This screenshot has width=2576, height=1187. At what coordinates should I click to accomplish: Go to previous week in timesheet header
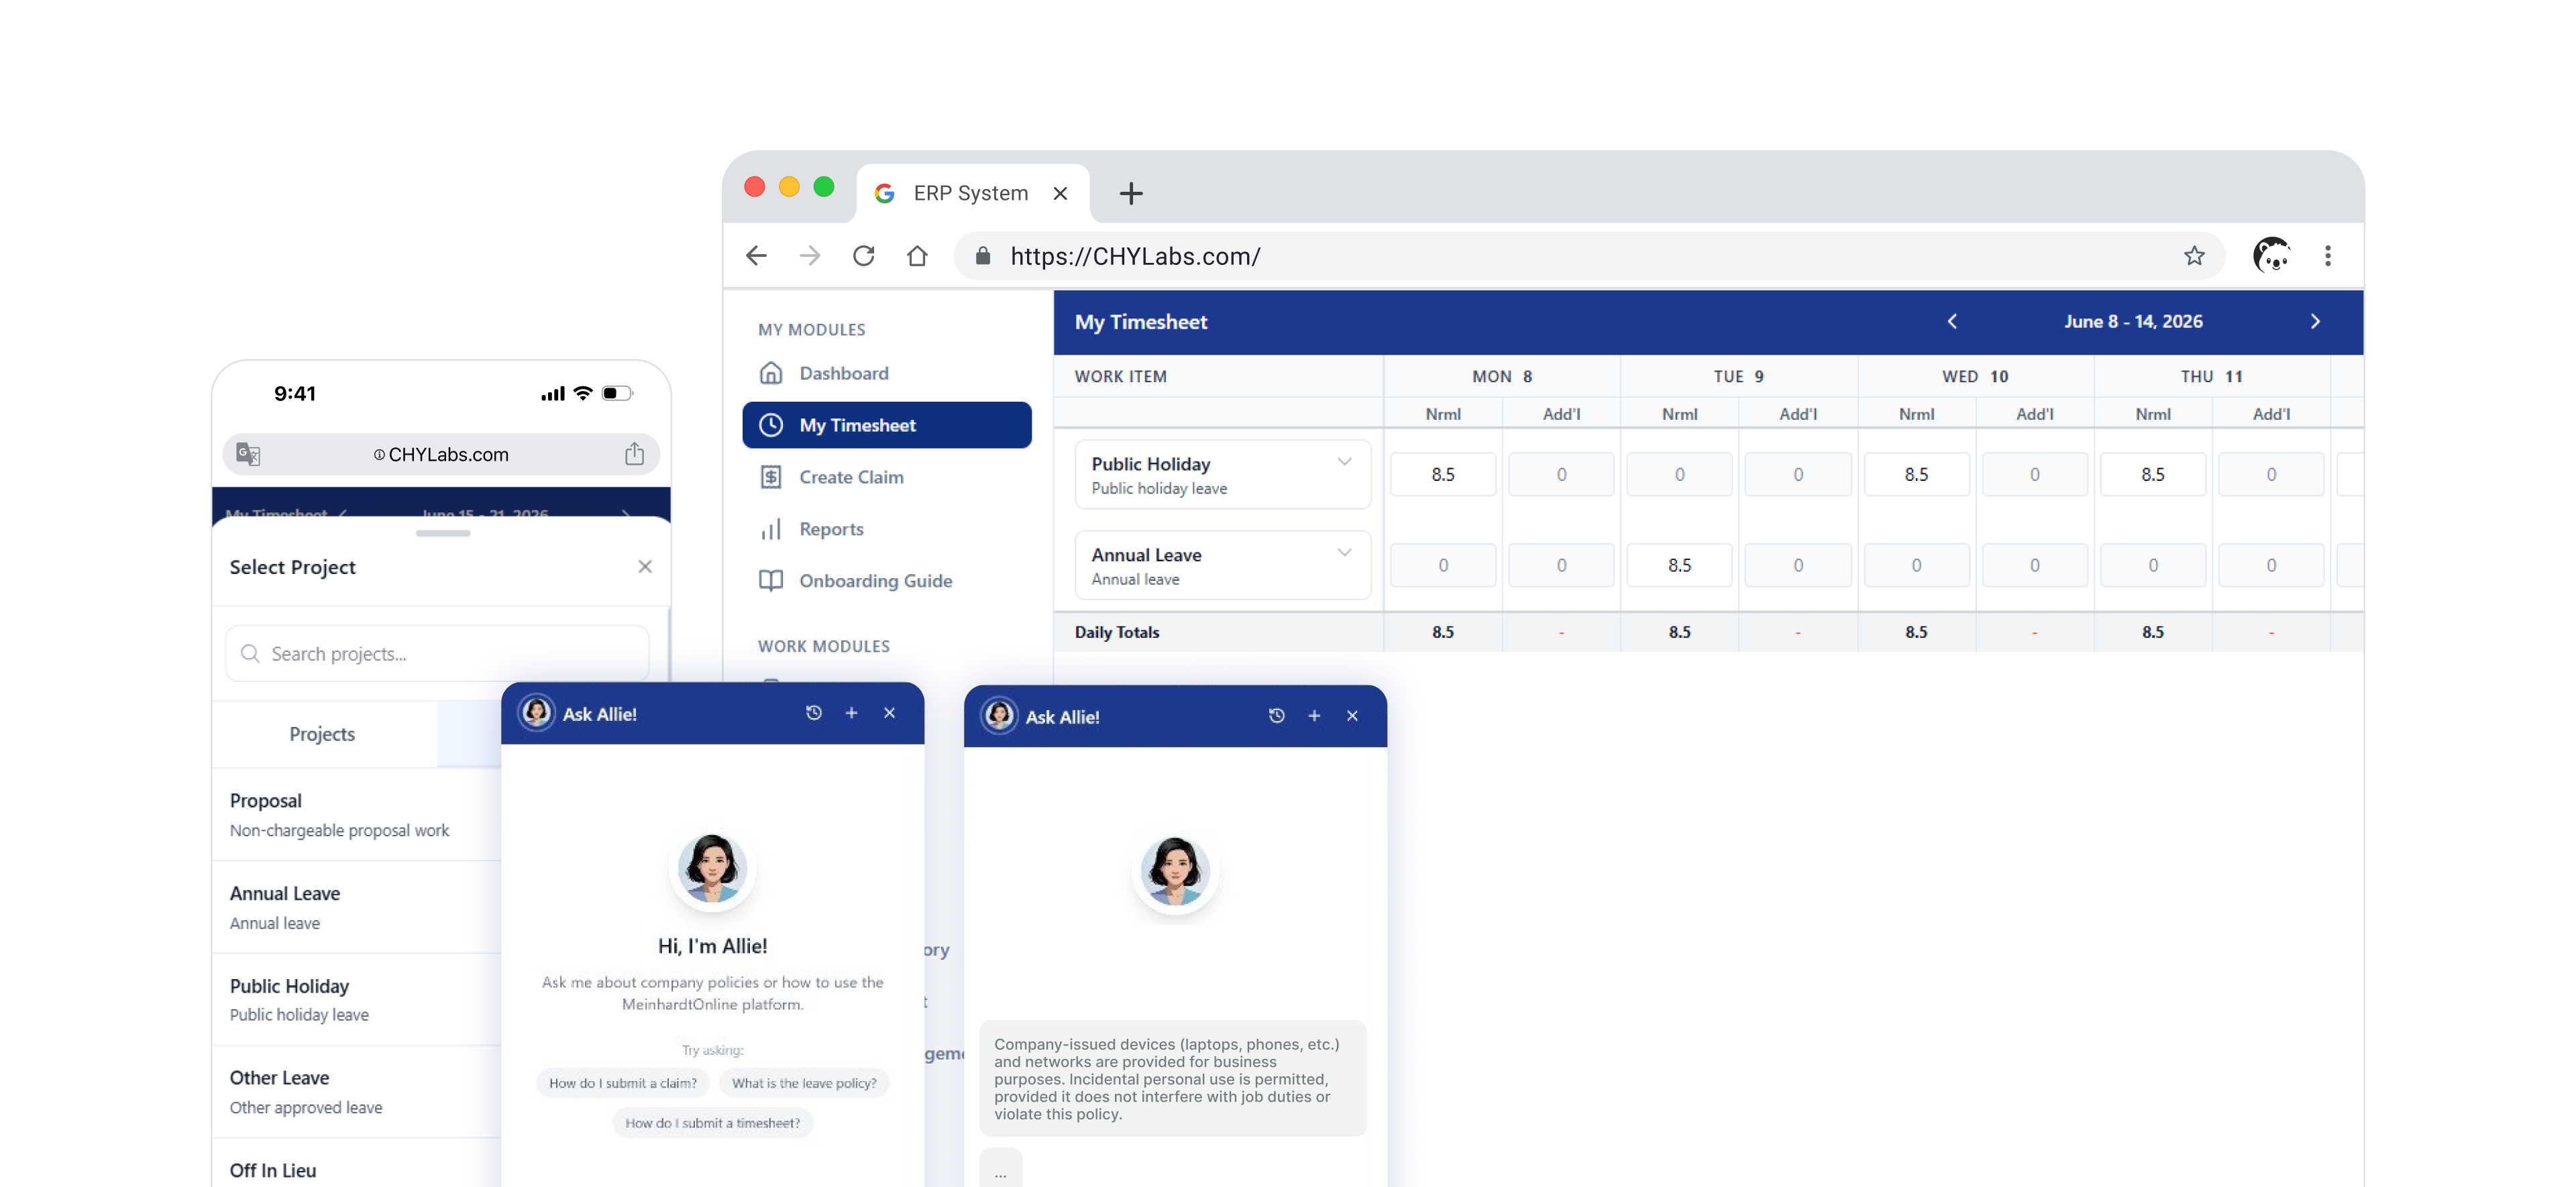[1952, 321]
